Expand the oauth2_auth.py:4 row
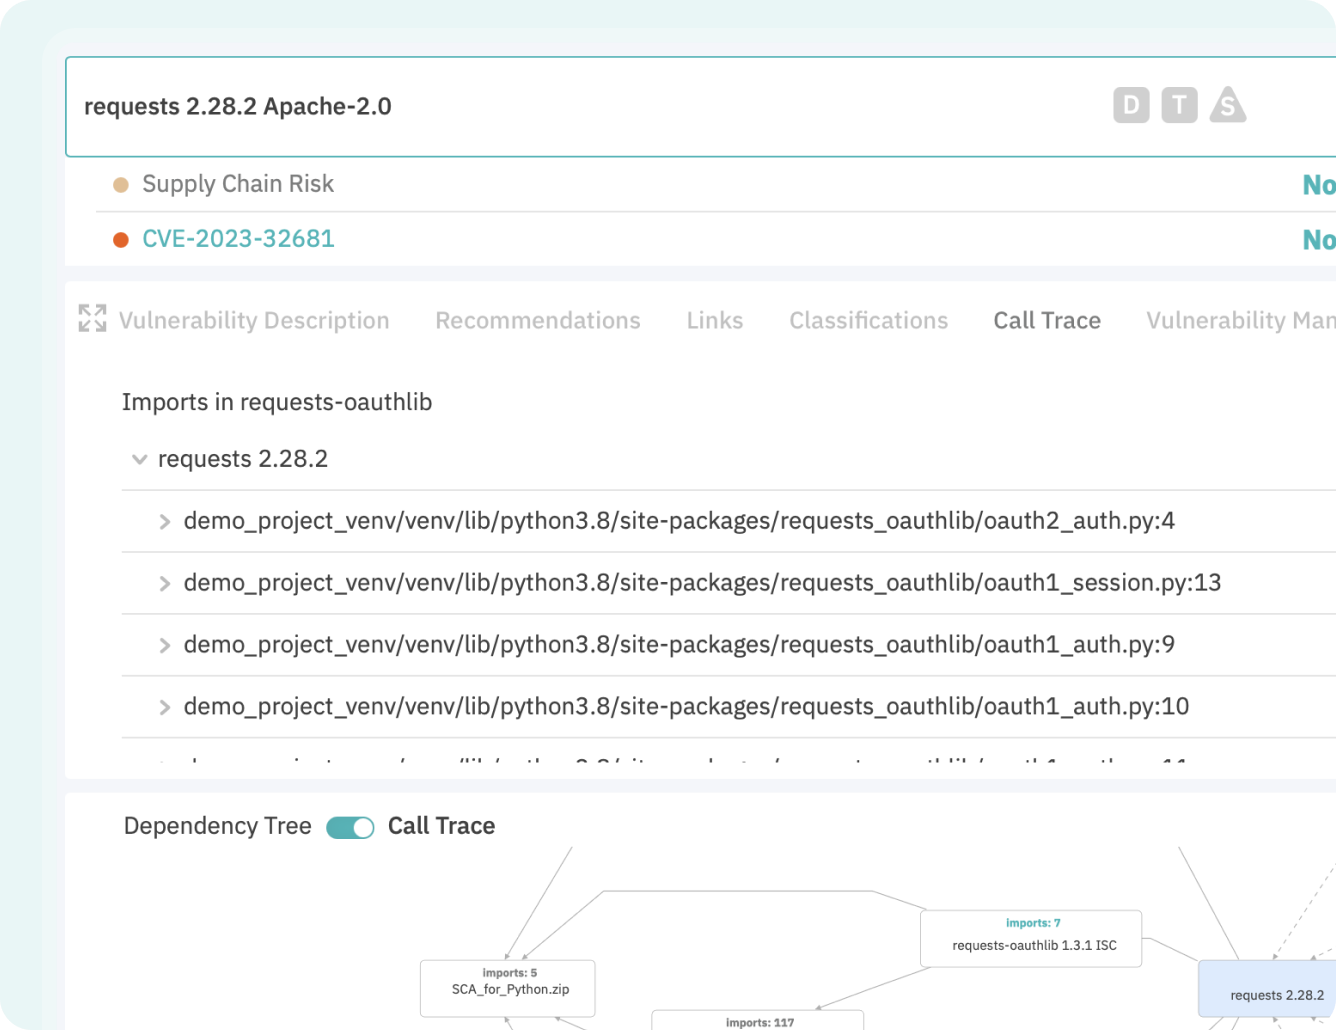Viewport: 1336px width, 1030px height. pos(165,522)
